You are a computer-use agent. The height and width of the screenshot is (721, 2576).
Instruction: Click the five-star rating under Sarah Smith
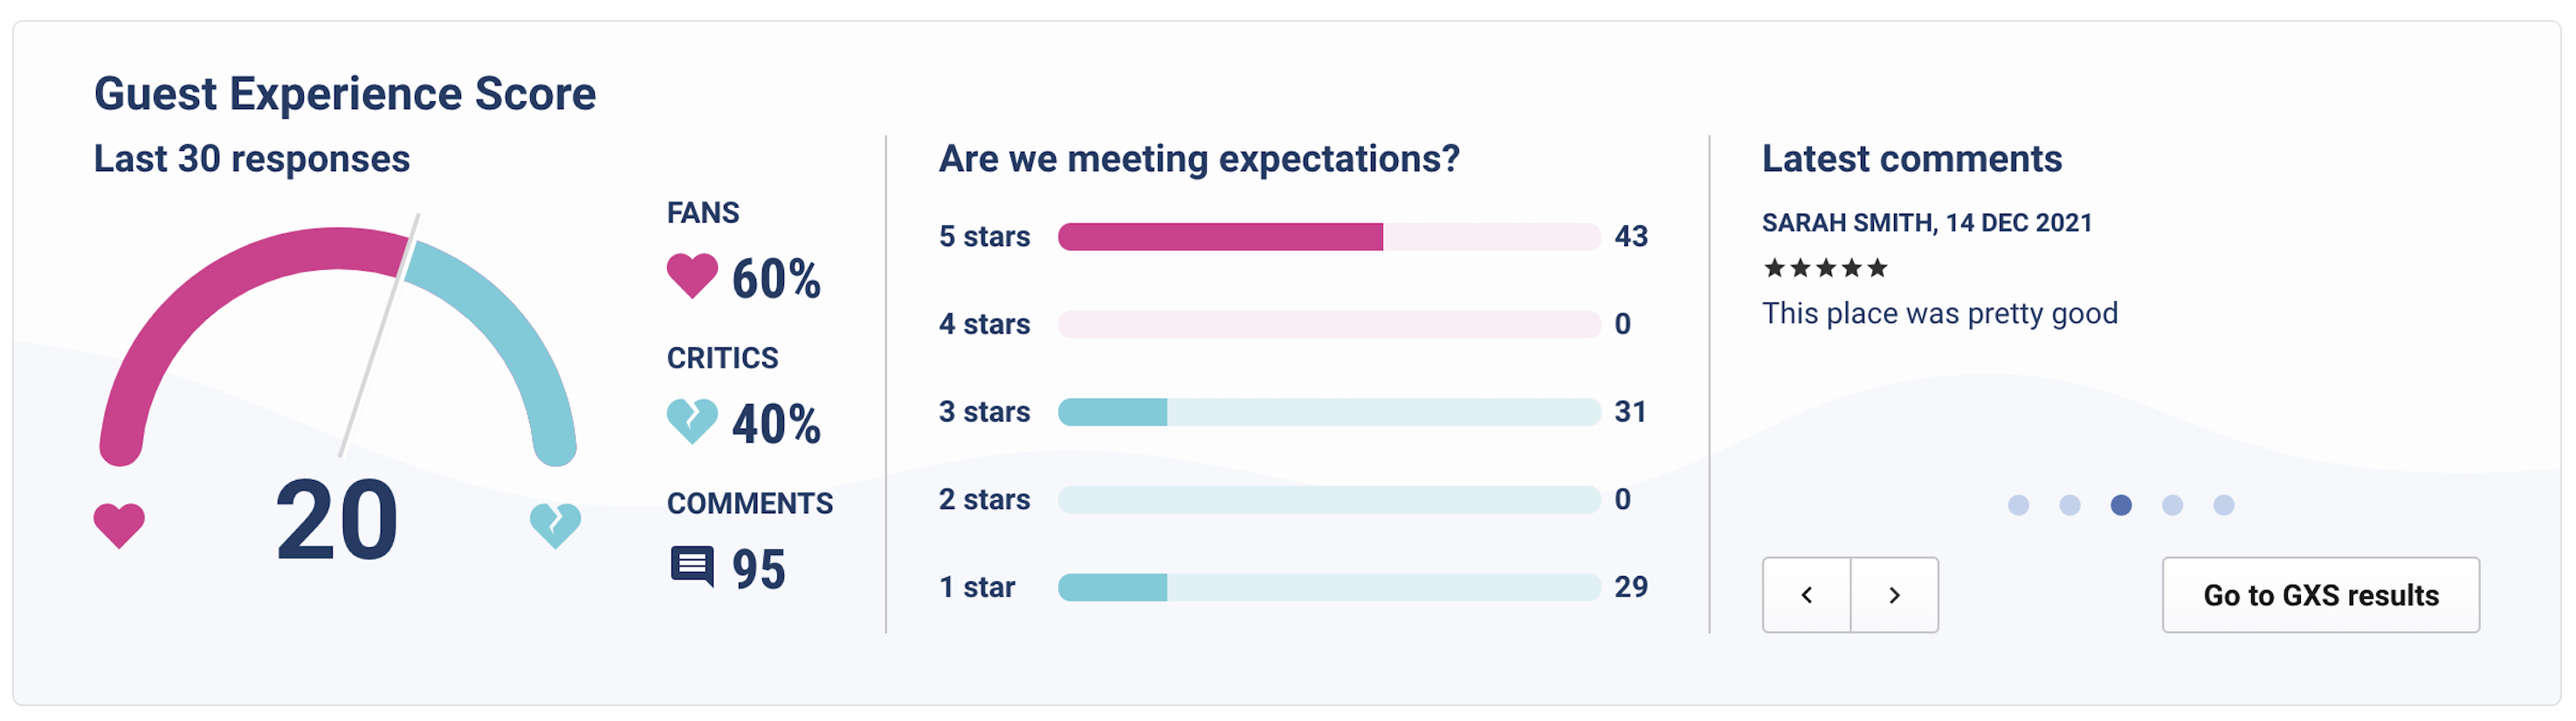click(x=1825, y=268)
